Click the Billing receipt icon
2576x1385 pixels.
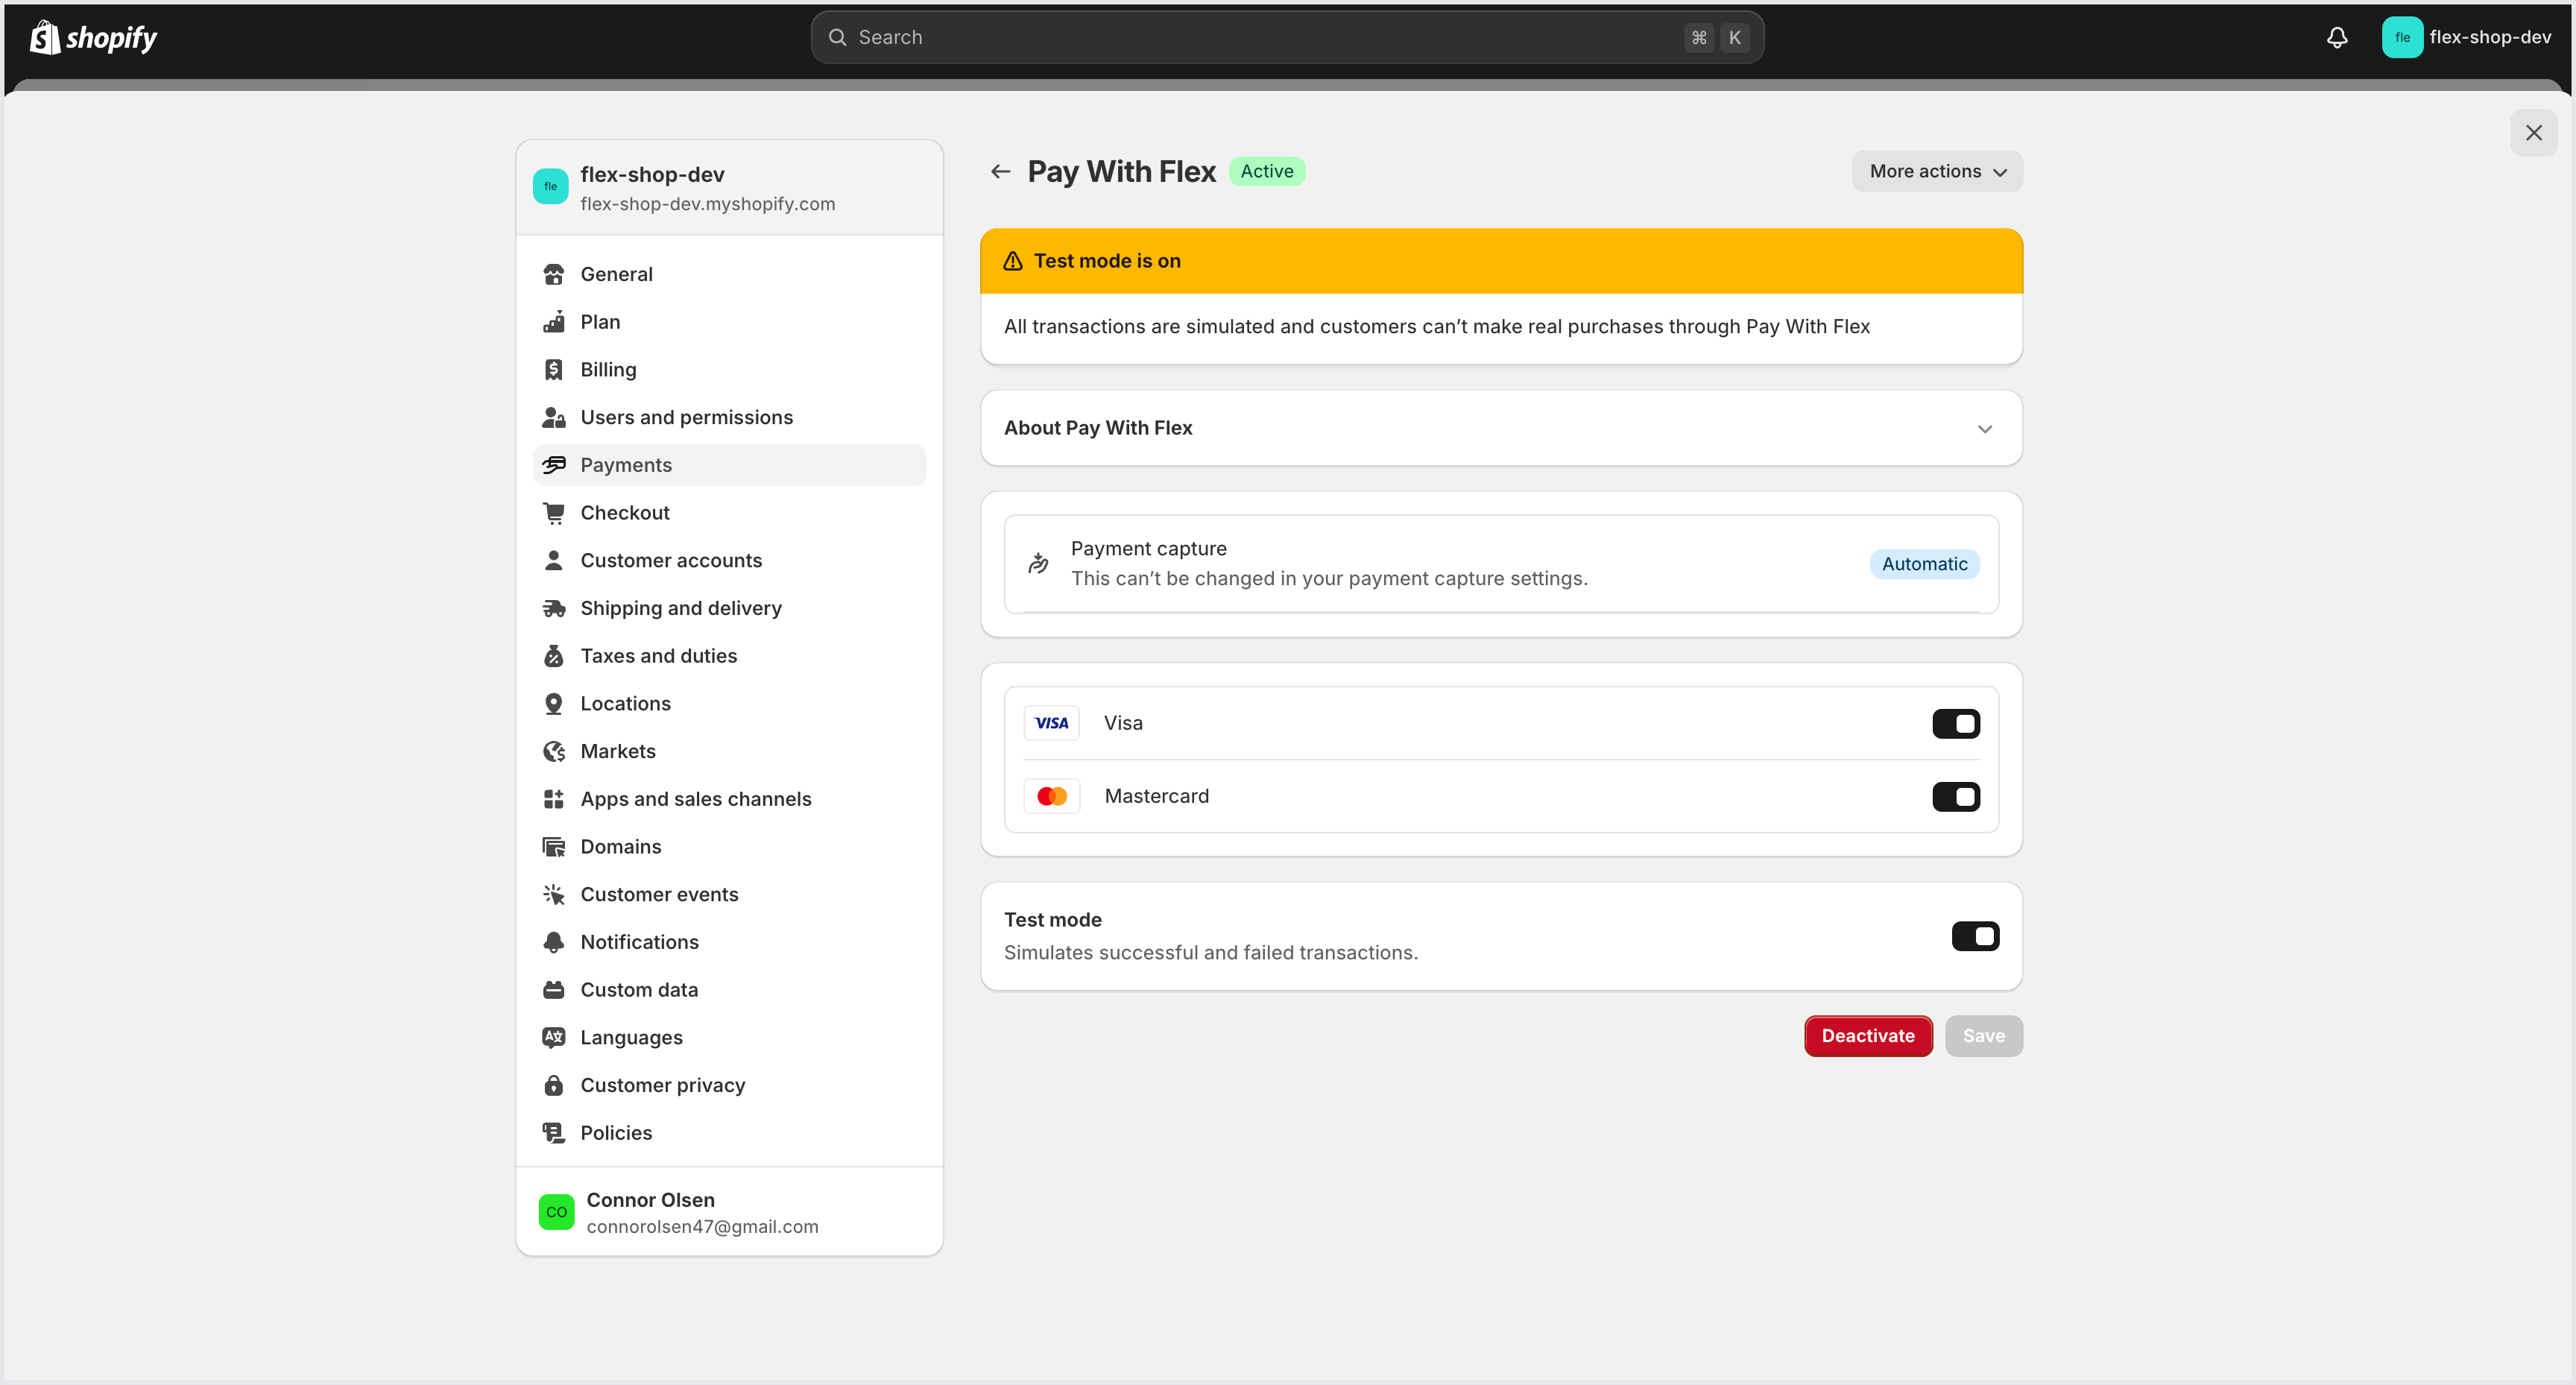tap(553, 370)
